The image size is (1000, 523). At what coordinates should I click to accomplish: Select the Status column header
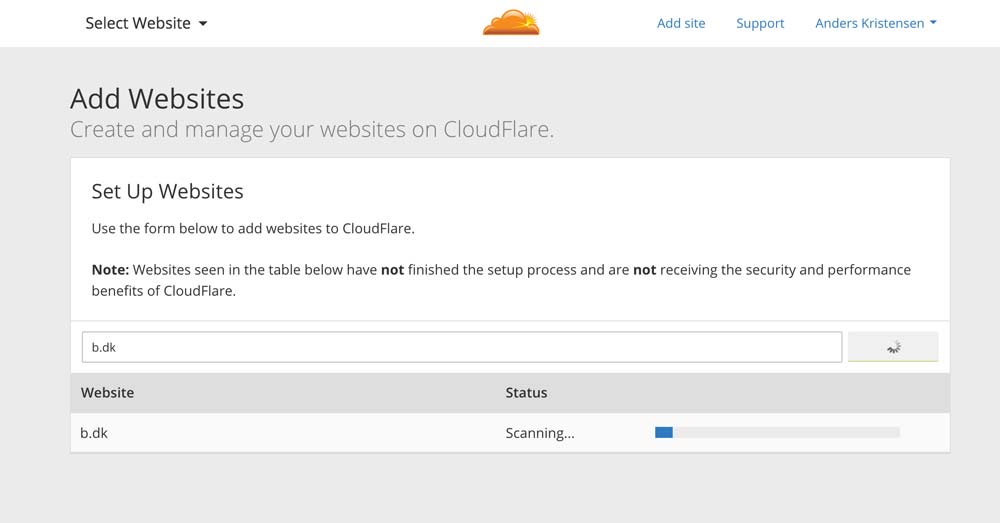526,392
